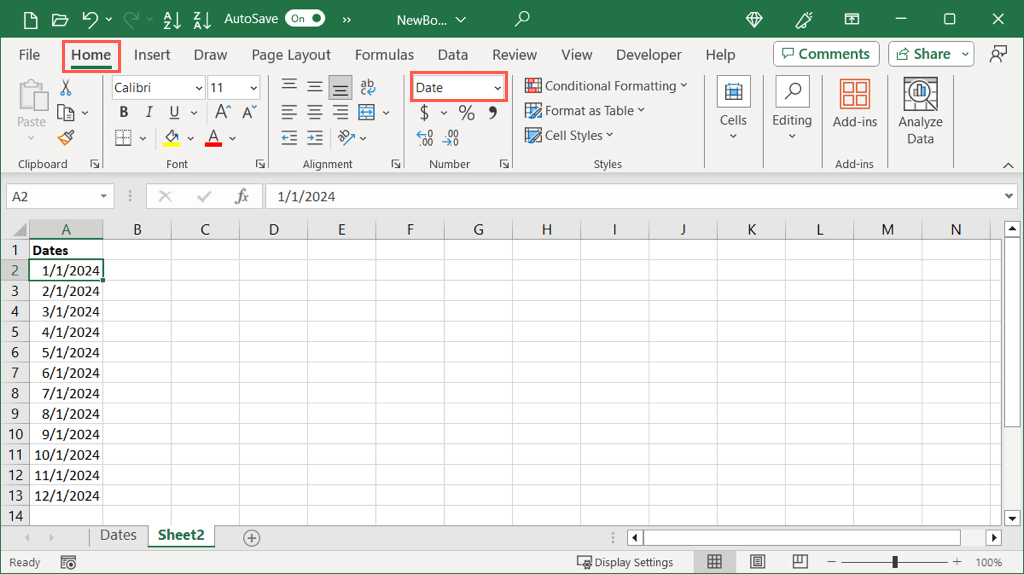Open the Comments pane button
The image size is (1024, 574).
[x=826, y=54]
